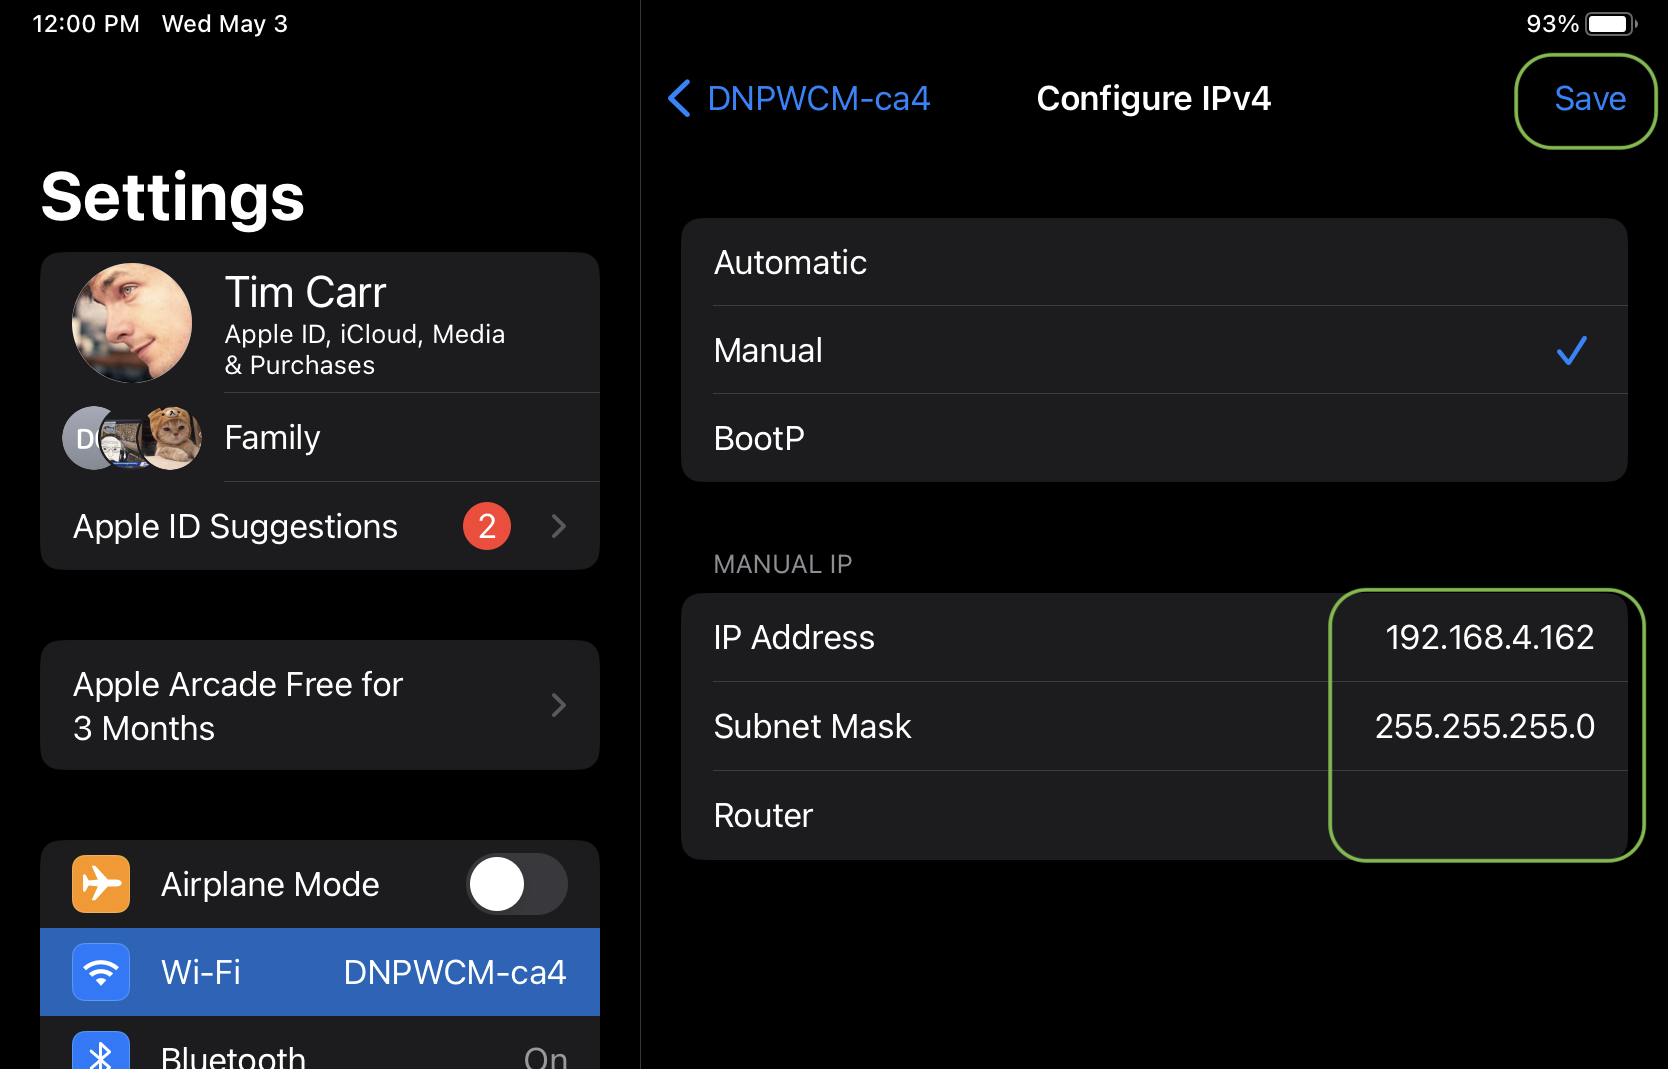Click the back chevron next to DNPWCM-ca4
Image resolution: width=1668 pixels, height=1069 pixels.
click(678, 98)
